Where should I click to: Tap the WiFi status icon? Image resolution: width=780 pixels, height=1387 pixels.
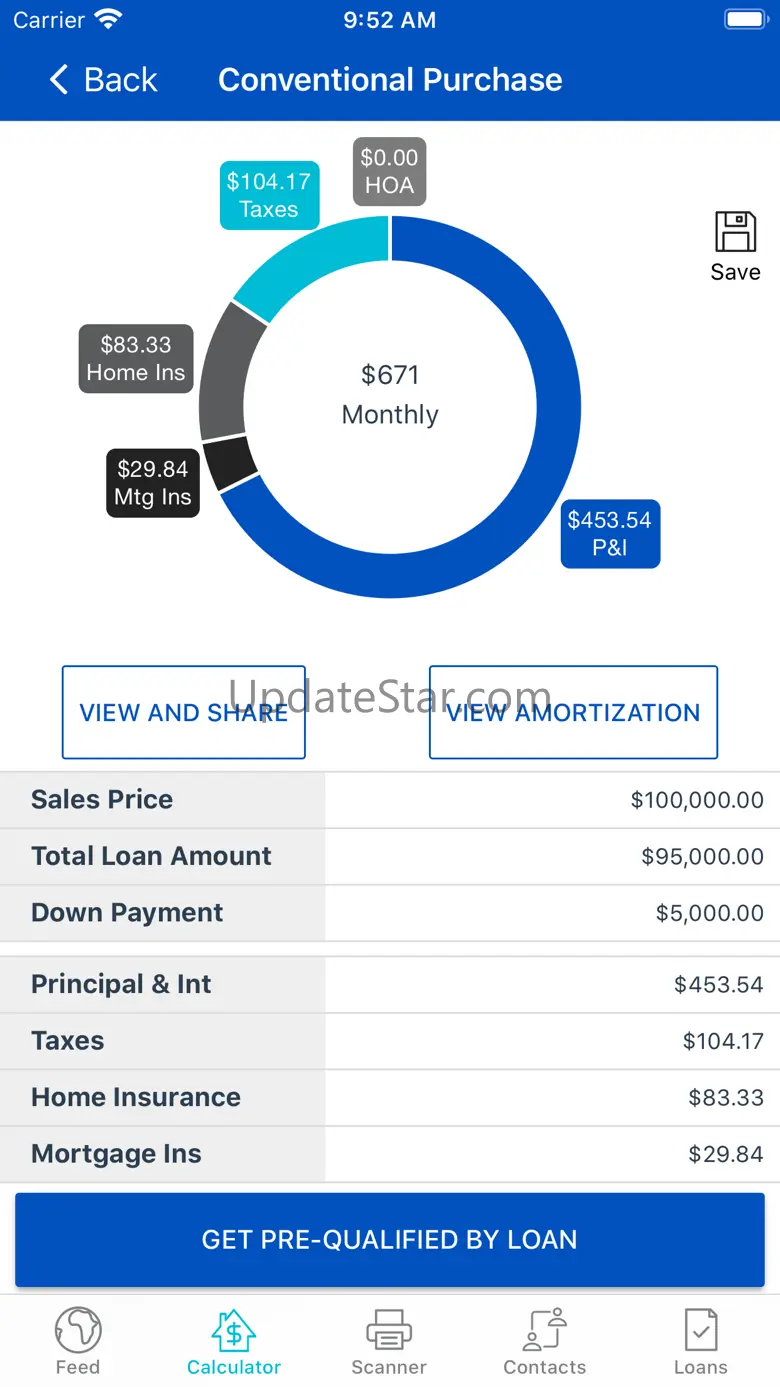tap(108, 19)
